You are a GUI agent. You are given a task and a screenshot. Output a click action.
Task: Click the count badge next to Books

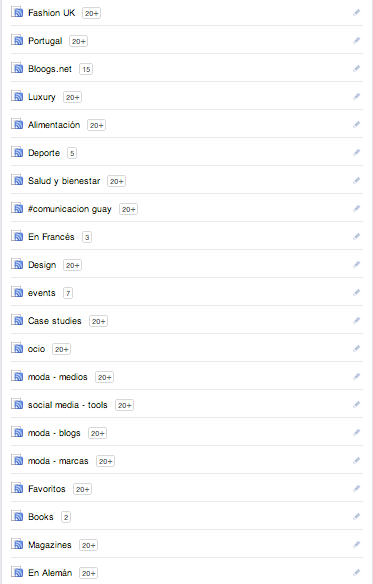(66, 517)
